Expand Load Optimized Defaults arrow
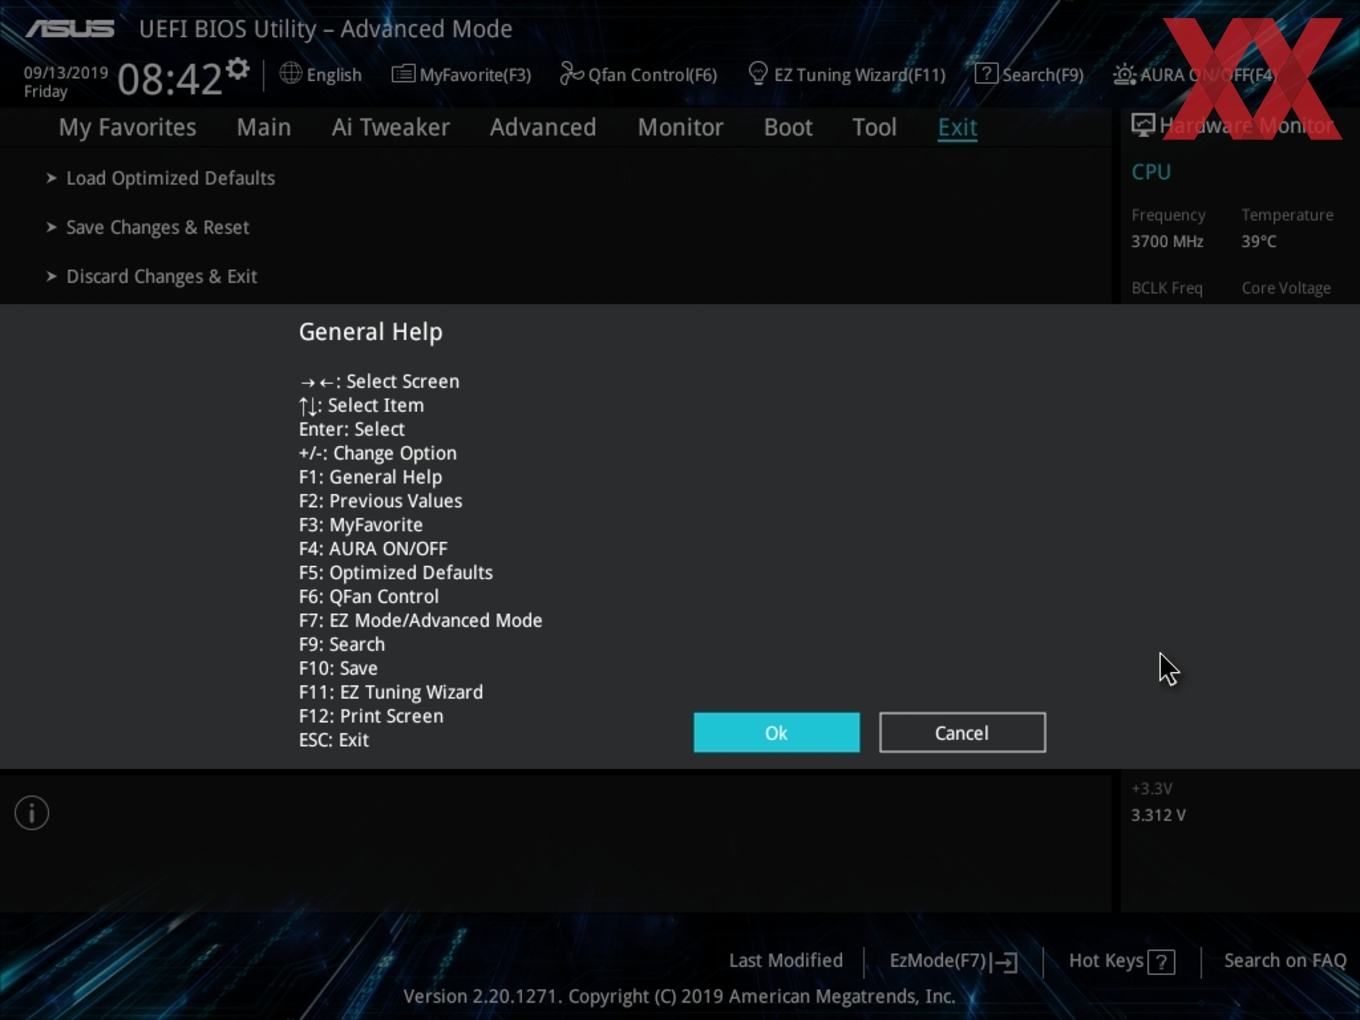1360x1020 pixels. click(51, 178)
